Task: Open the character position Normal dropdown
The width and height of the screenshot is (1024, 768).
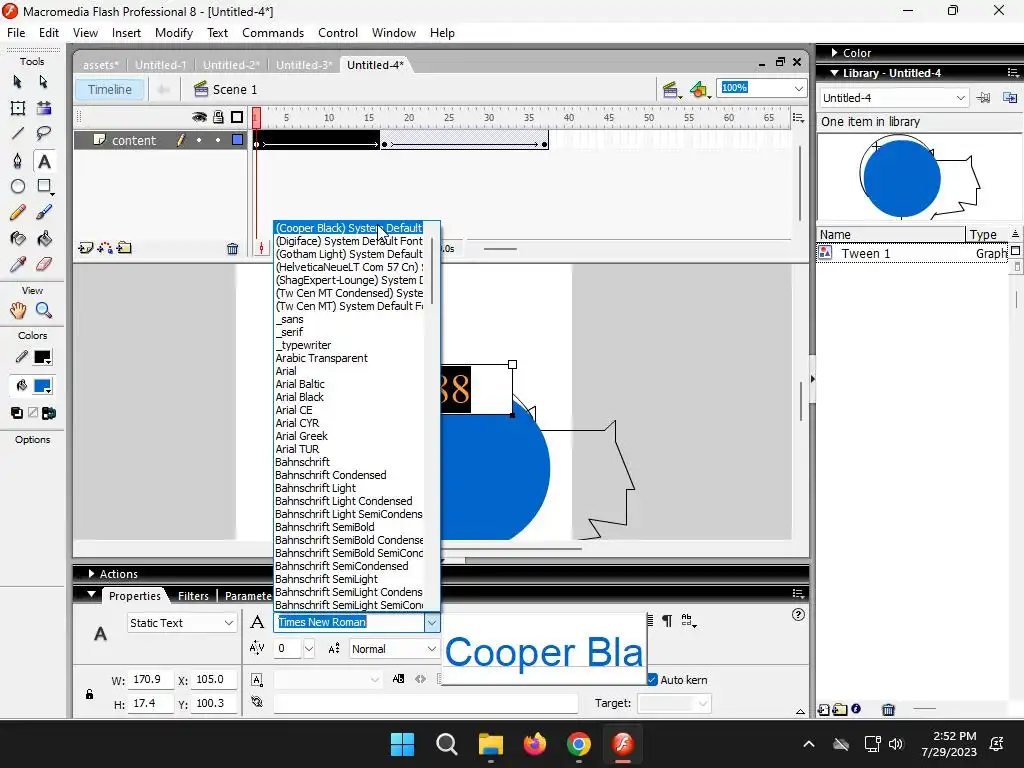Action: coord(394,649)
